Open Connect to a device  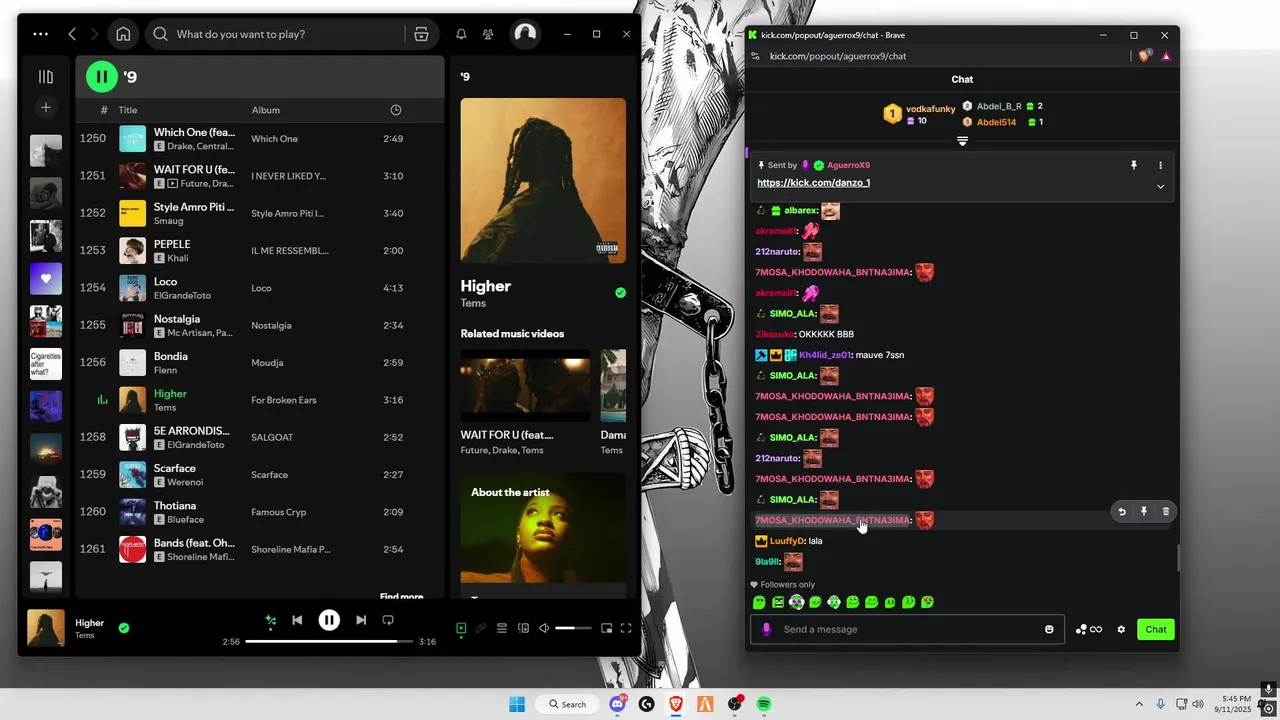[523, 628]
